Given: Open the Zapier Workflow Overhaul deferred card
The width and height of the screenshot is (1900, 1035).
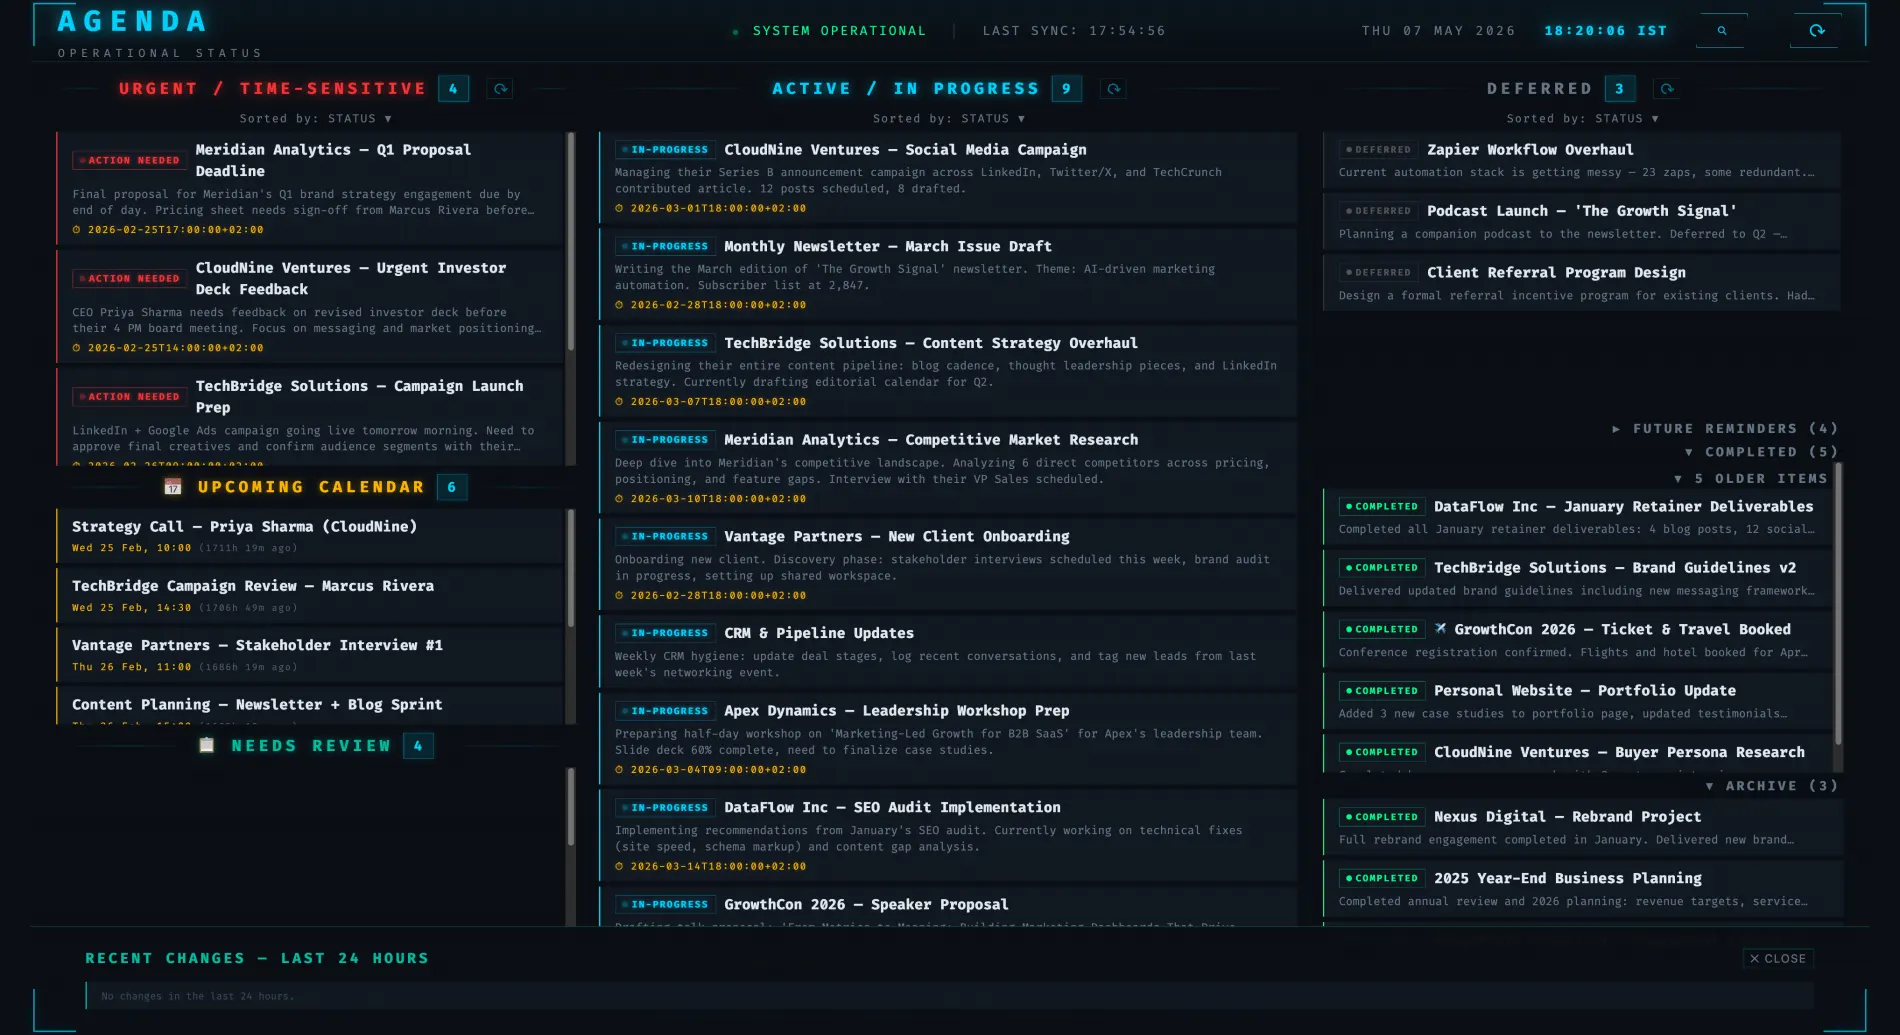Looking at the screenshot, I should (x=1581, y=160).
